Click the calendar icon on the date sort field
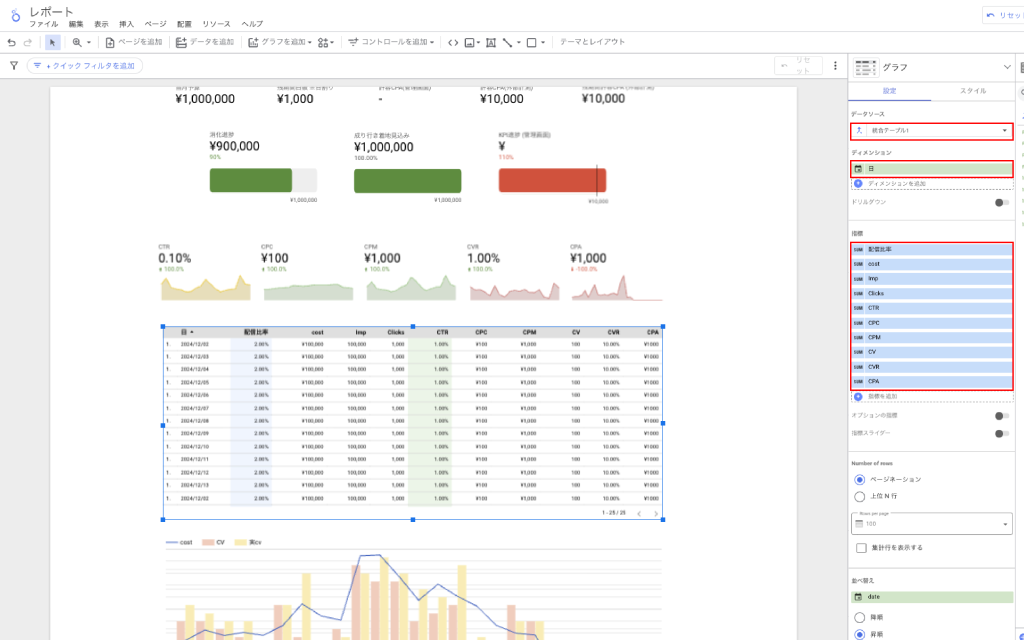This screenshot has height=640, width=1024. (x=858, y=597)
